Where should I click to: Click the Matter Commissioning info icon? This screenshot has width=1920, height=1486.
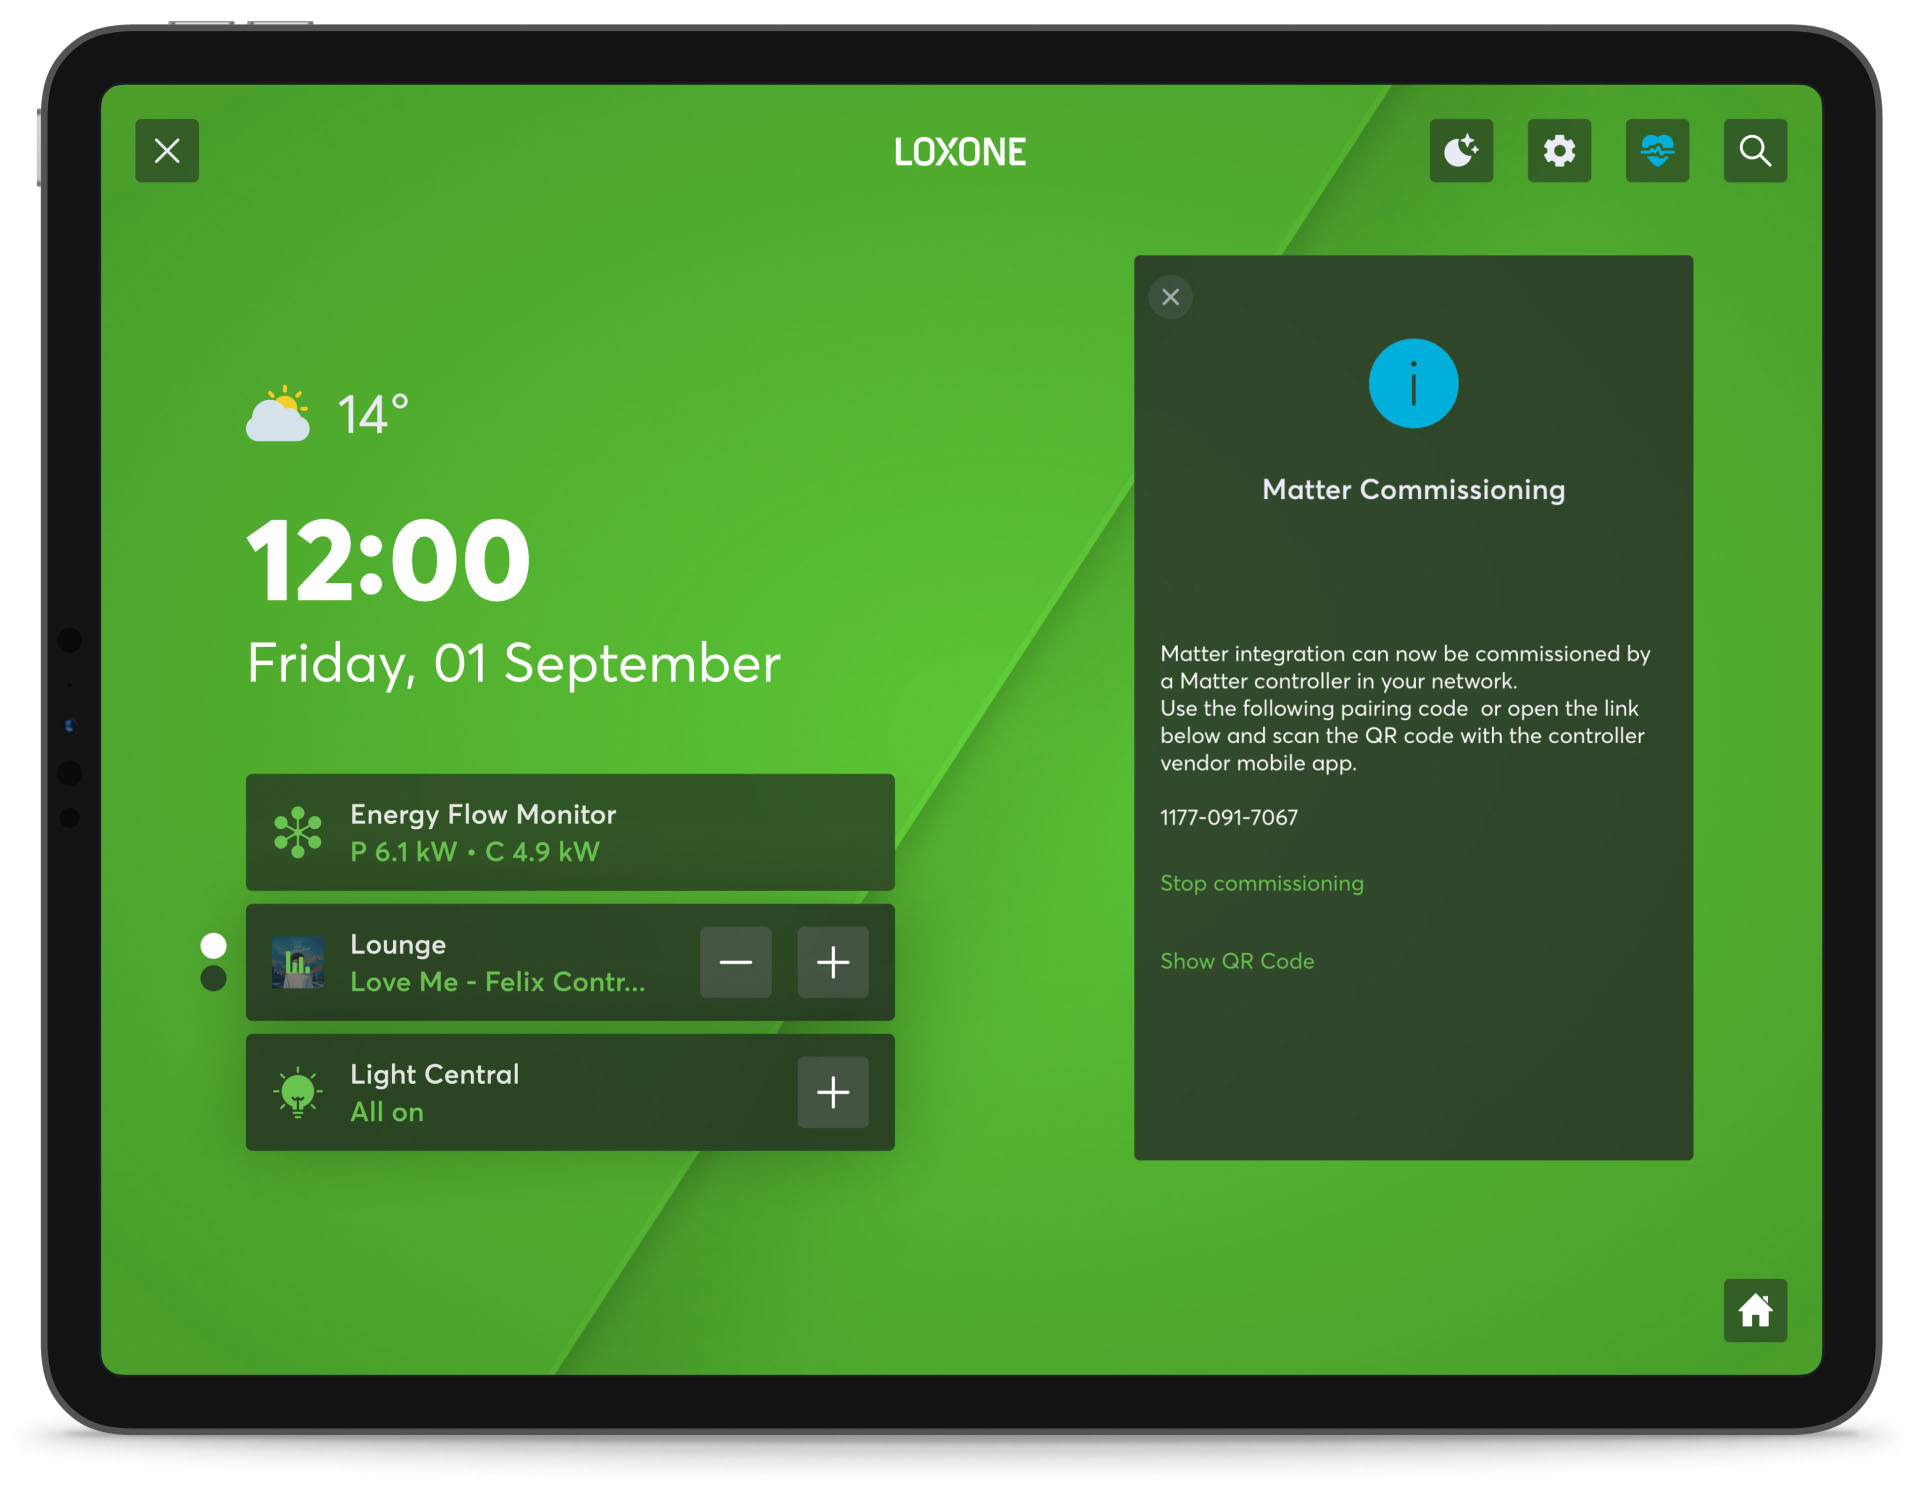pyautogui.click(x=1410, y=385)
